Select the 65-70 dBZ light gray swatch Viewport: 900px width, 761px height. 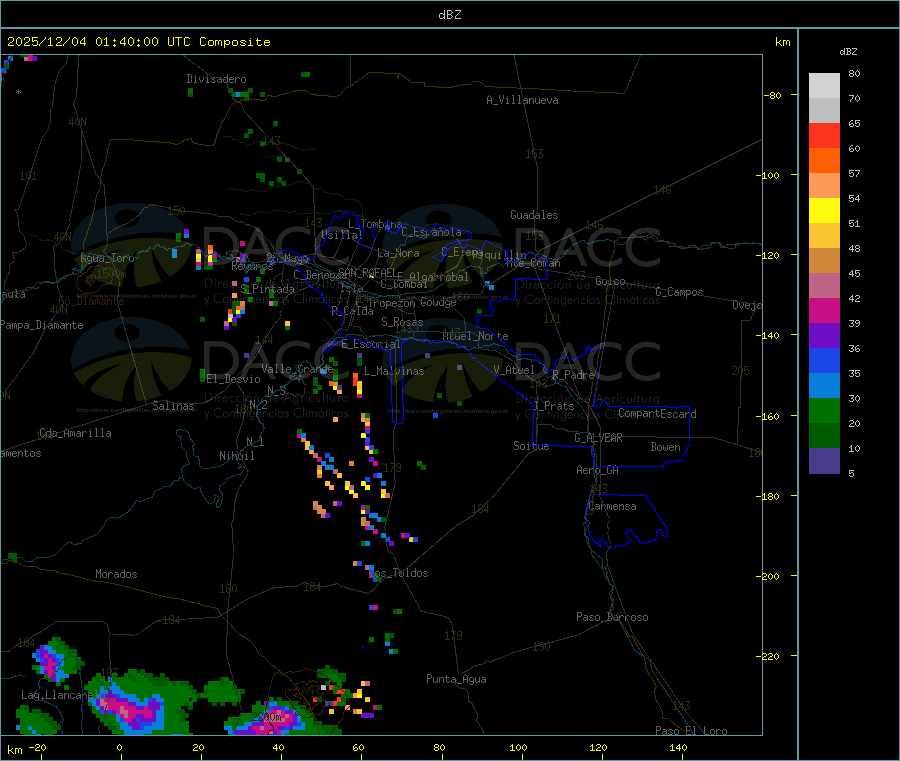(x=824, y=111)
